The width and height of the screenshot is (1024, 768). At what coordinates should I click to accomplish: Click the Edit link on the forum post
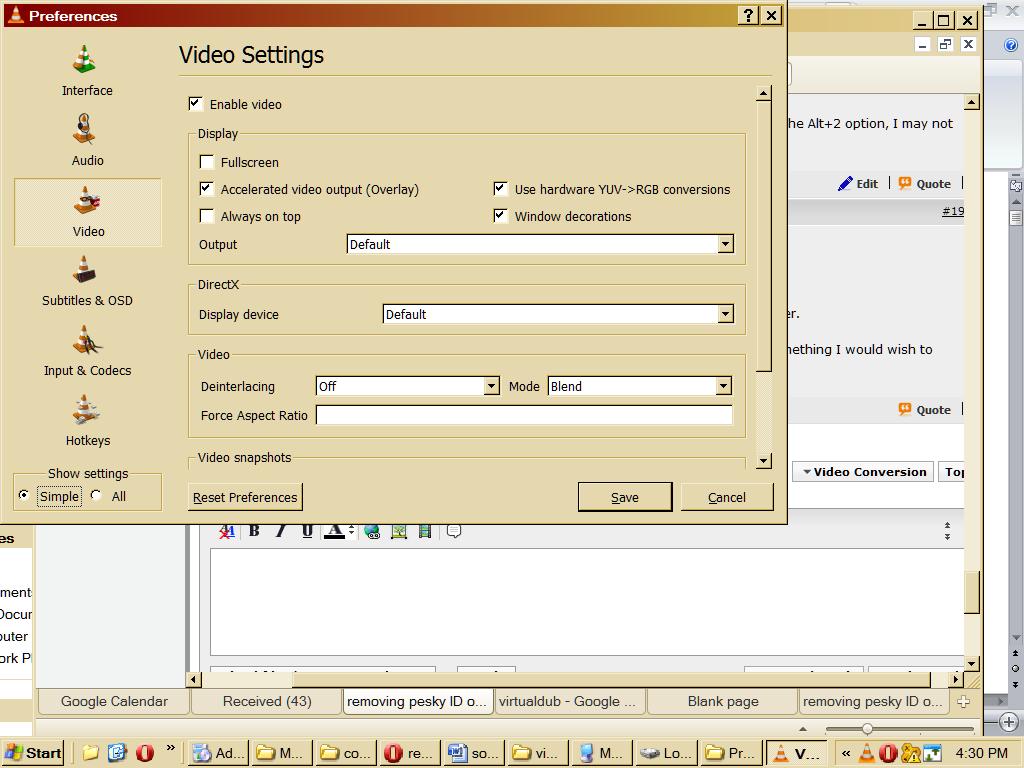(858, 184)
